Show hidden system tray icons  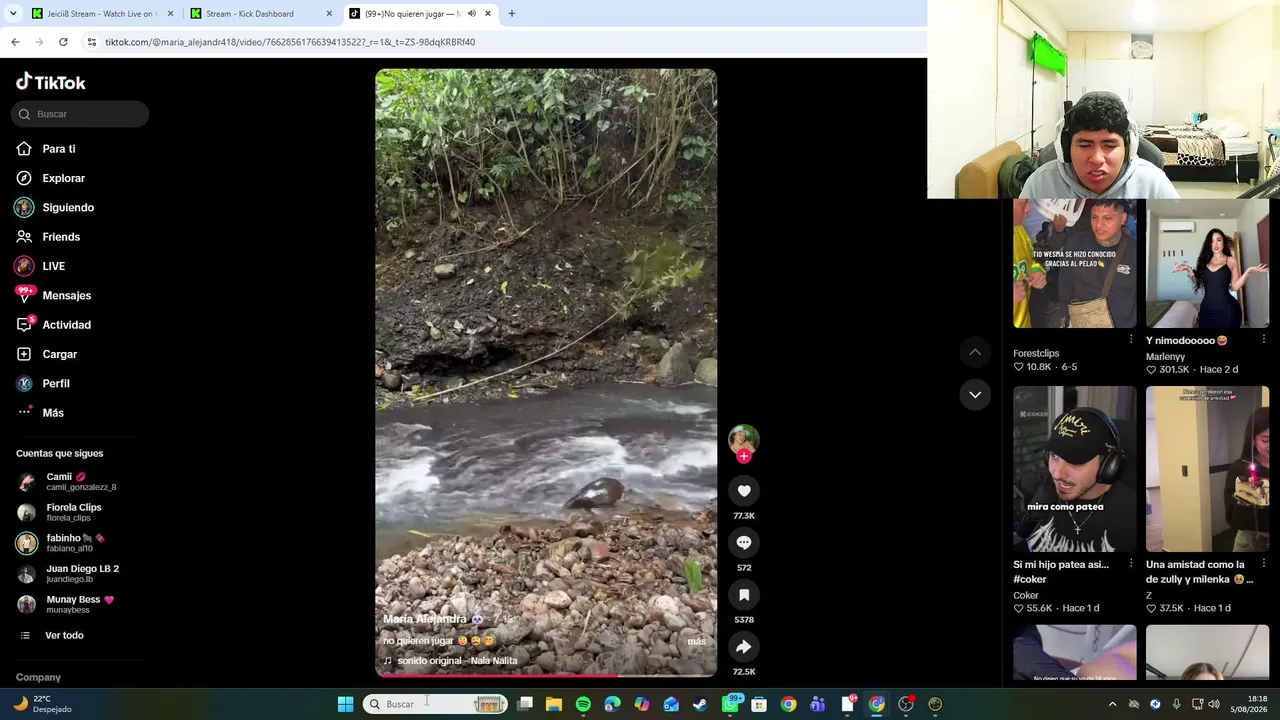[1112, 704]
